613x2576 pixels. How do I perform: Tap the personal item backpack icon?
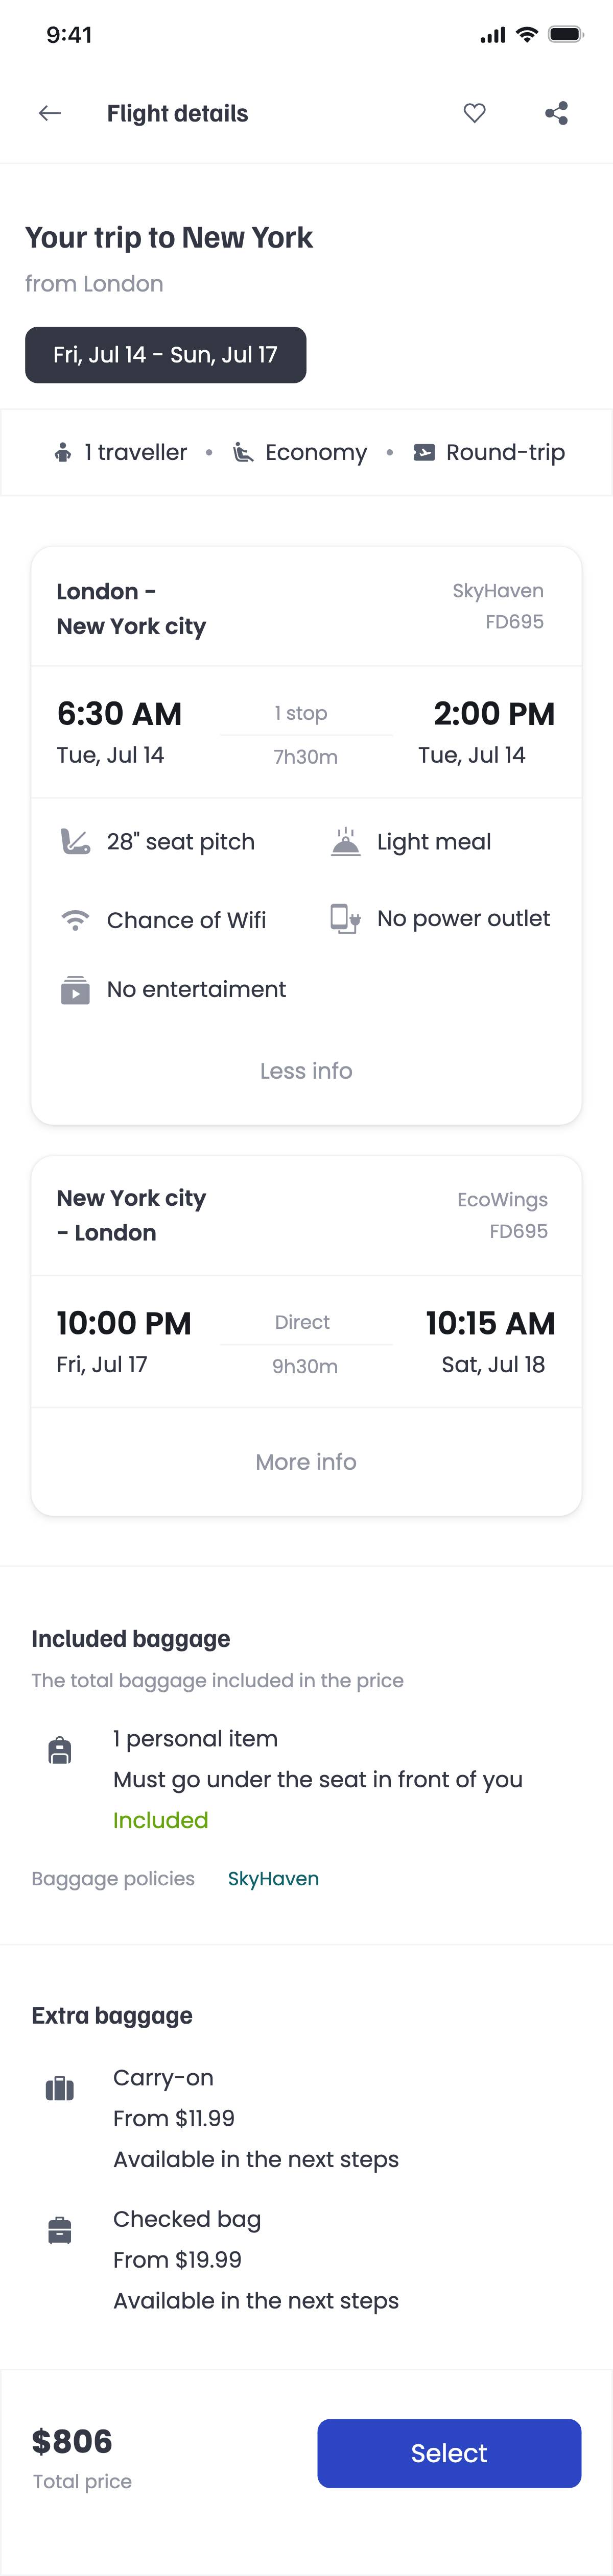click(60, 1751)
